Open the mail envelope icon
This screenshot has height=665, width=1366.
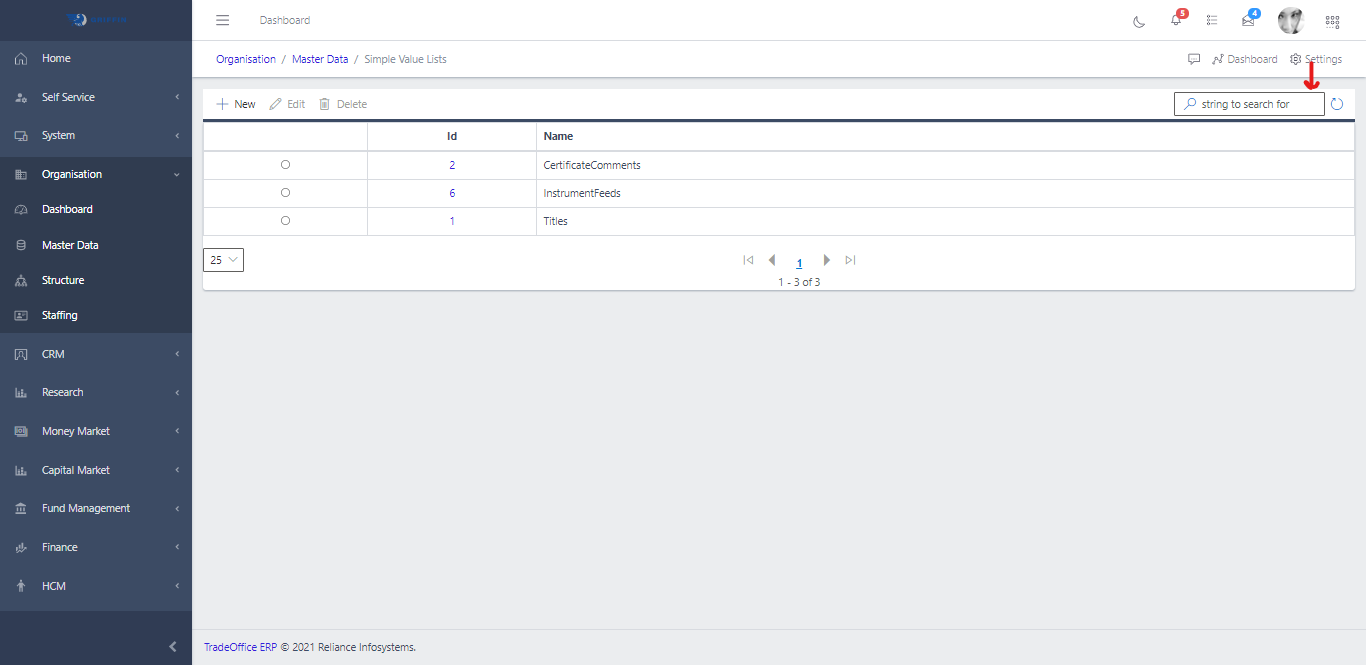pos(1247,21)
